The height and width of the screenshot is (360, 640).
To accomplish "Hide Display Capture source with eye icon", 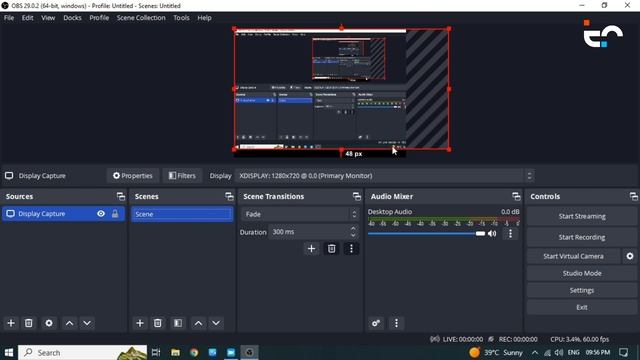I will coord(101,214).
